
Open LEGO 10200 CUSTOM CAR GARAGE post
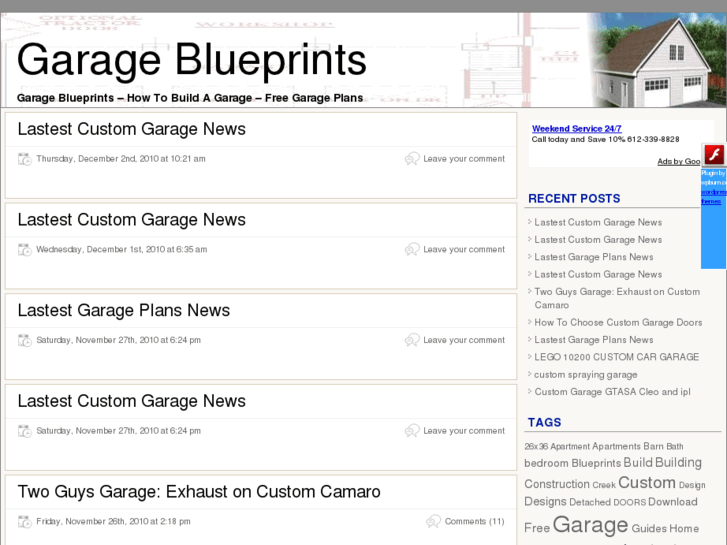(616, 357)
